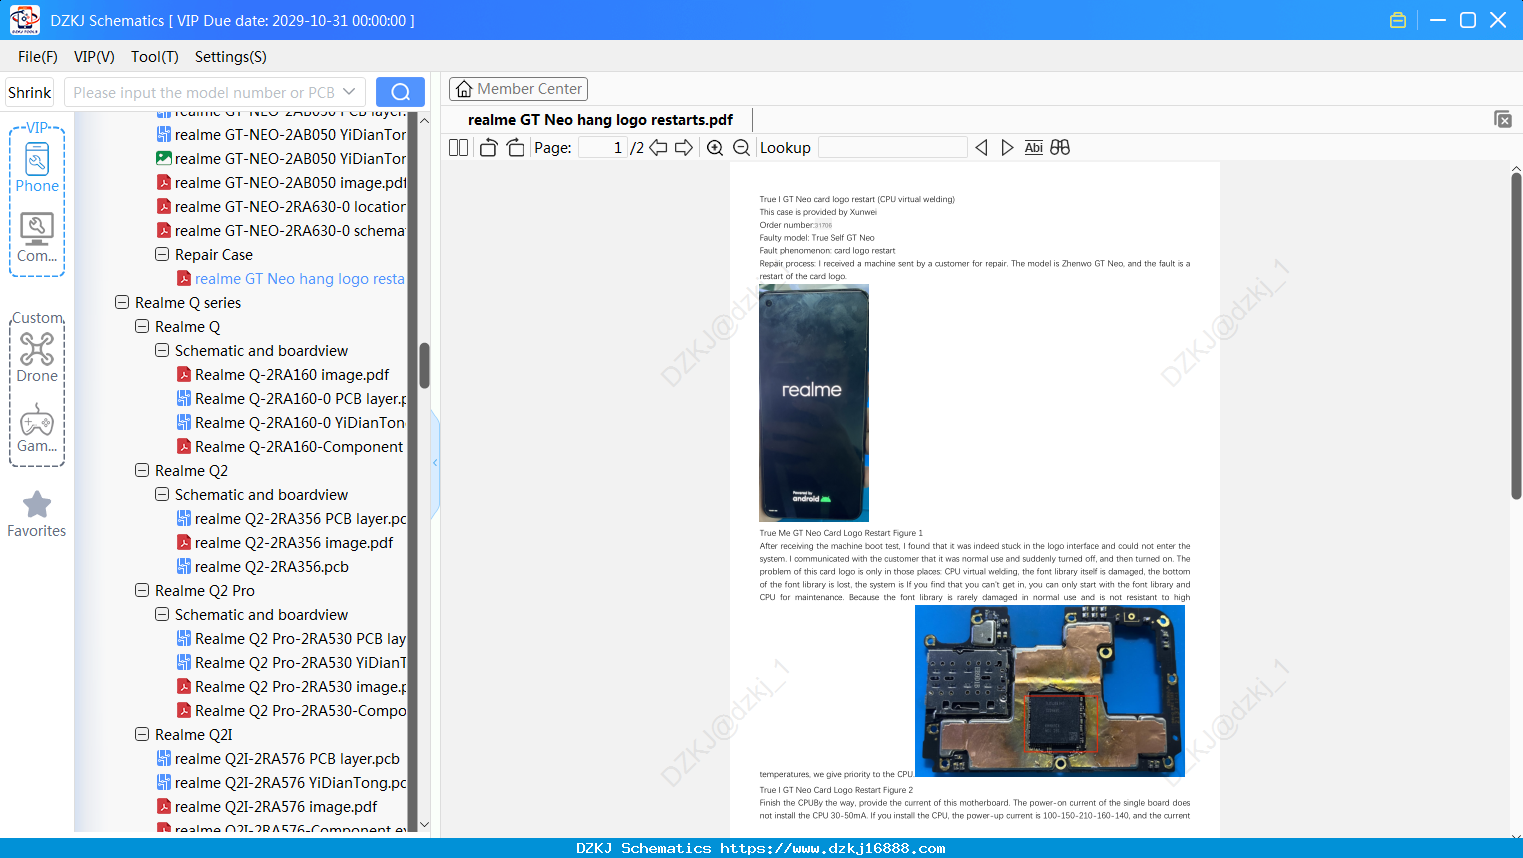Collapse Realme Q series node
Viewport: 1523px width, 858px height.
coord(122,303)
